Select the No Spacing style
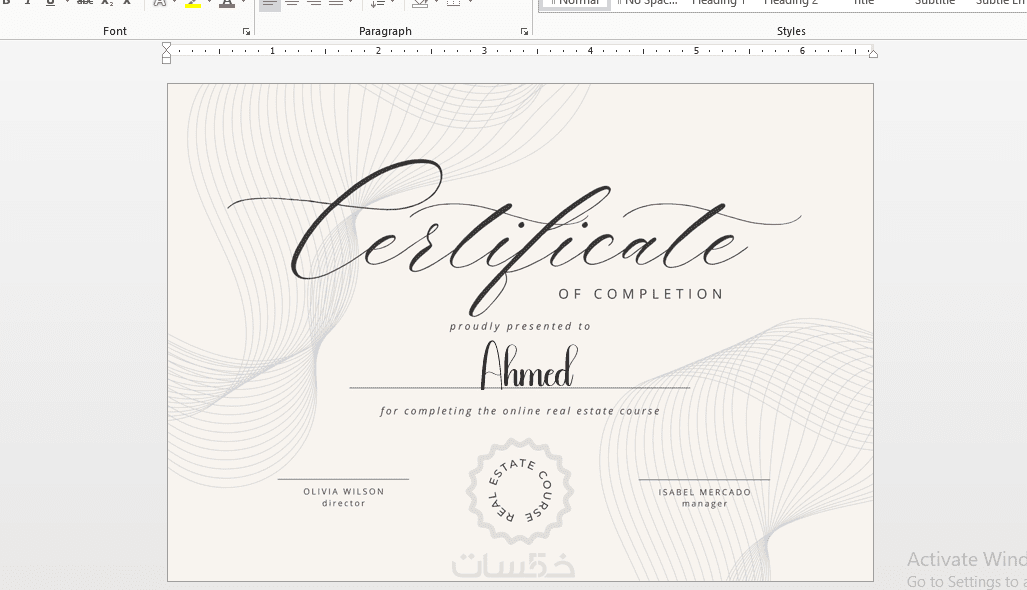 point(647,4)
